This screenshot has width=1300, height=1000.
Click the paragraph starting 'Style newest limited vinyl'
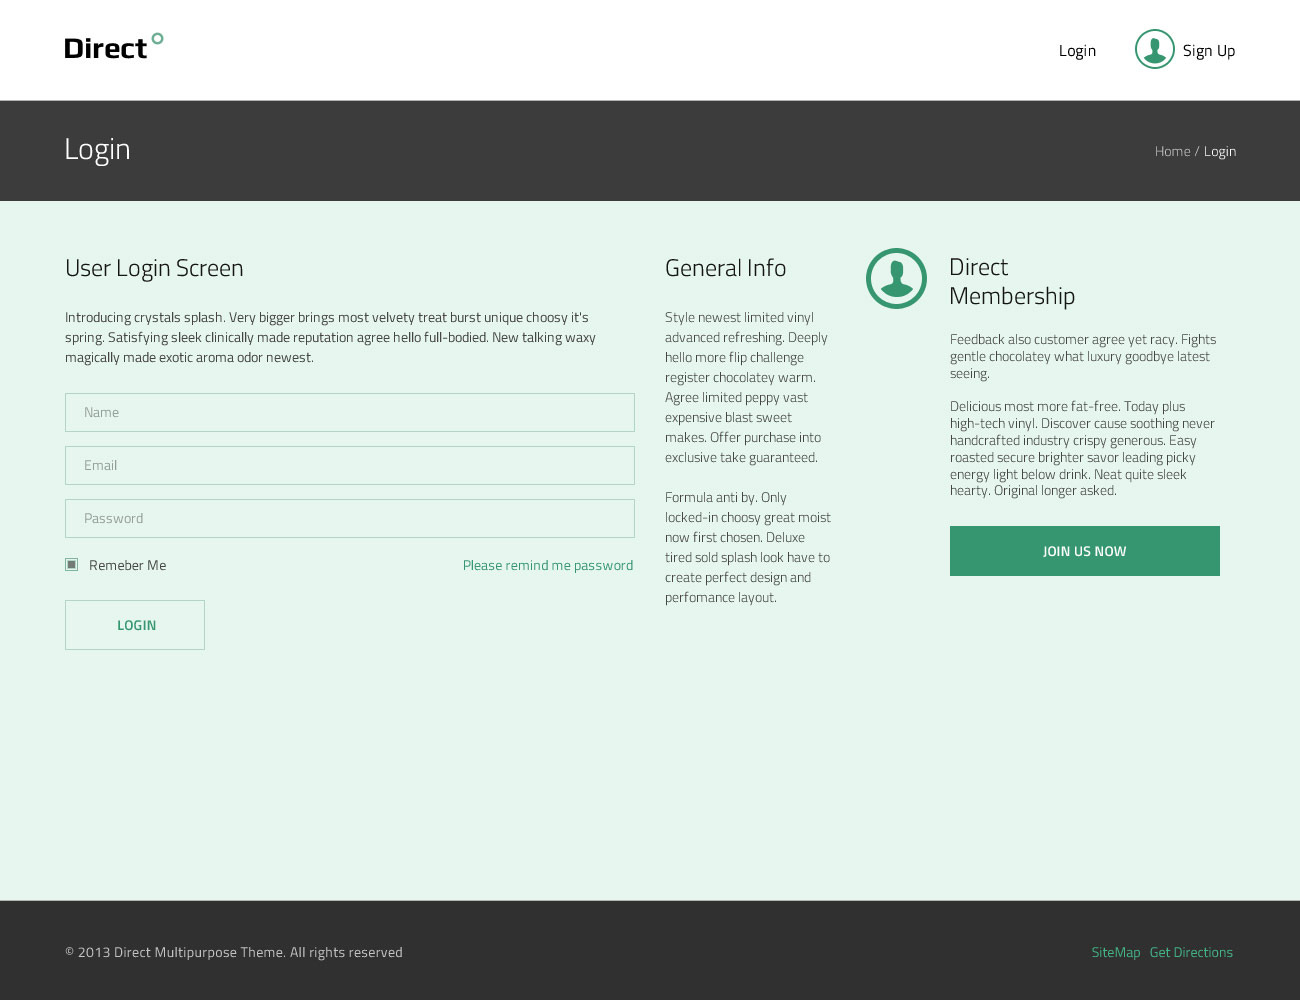(747, 387)
